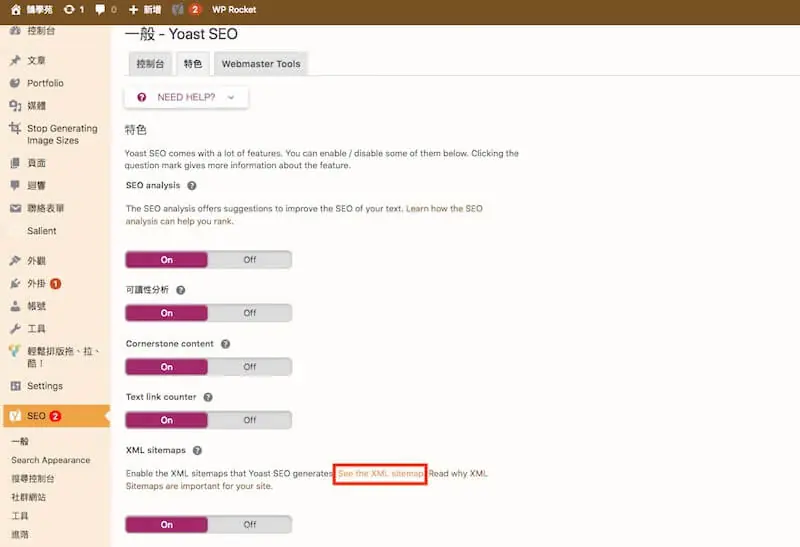Turn Cornerstone content Off
Screen dimensions: 800x547
[249, 367]
